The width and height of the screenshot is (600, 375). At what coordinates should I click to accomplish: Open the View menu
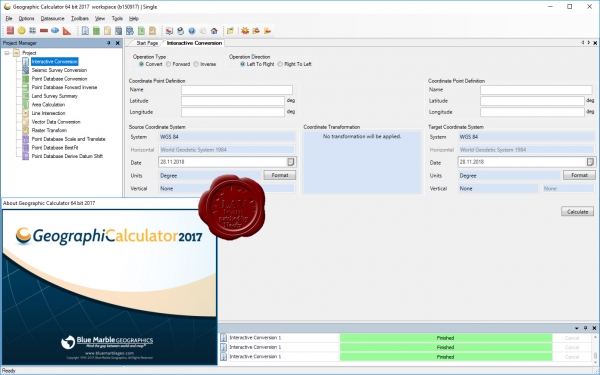pyautogui.click(x=100, y=18)
